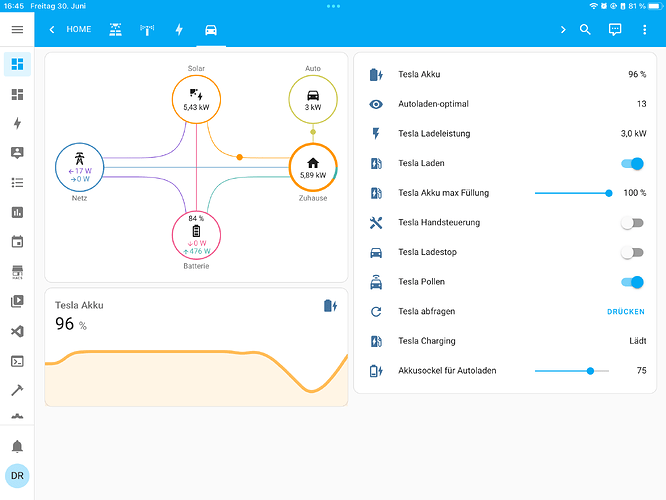Click the Tesla abfragen refresh icon

pos(376,311)
